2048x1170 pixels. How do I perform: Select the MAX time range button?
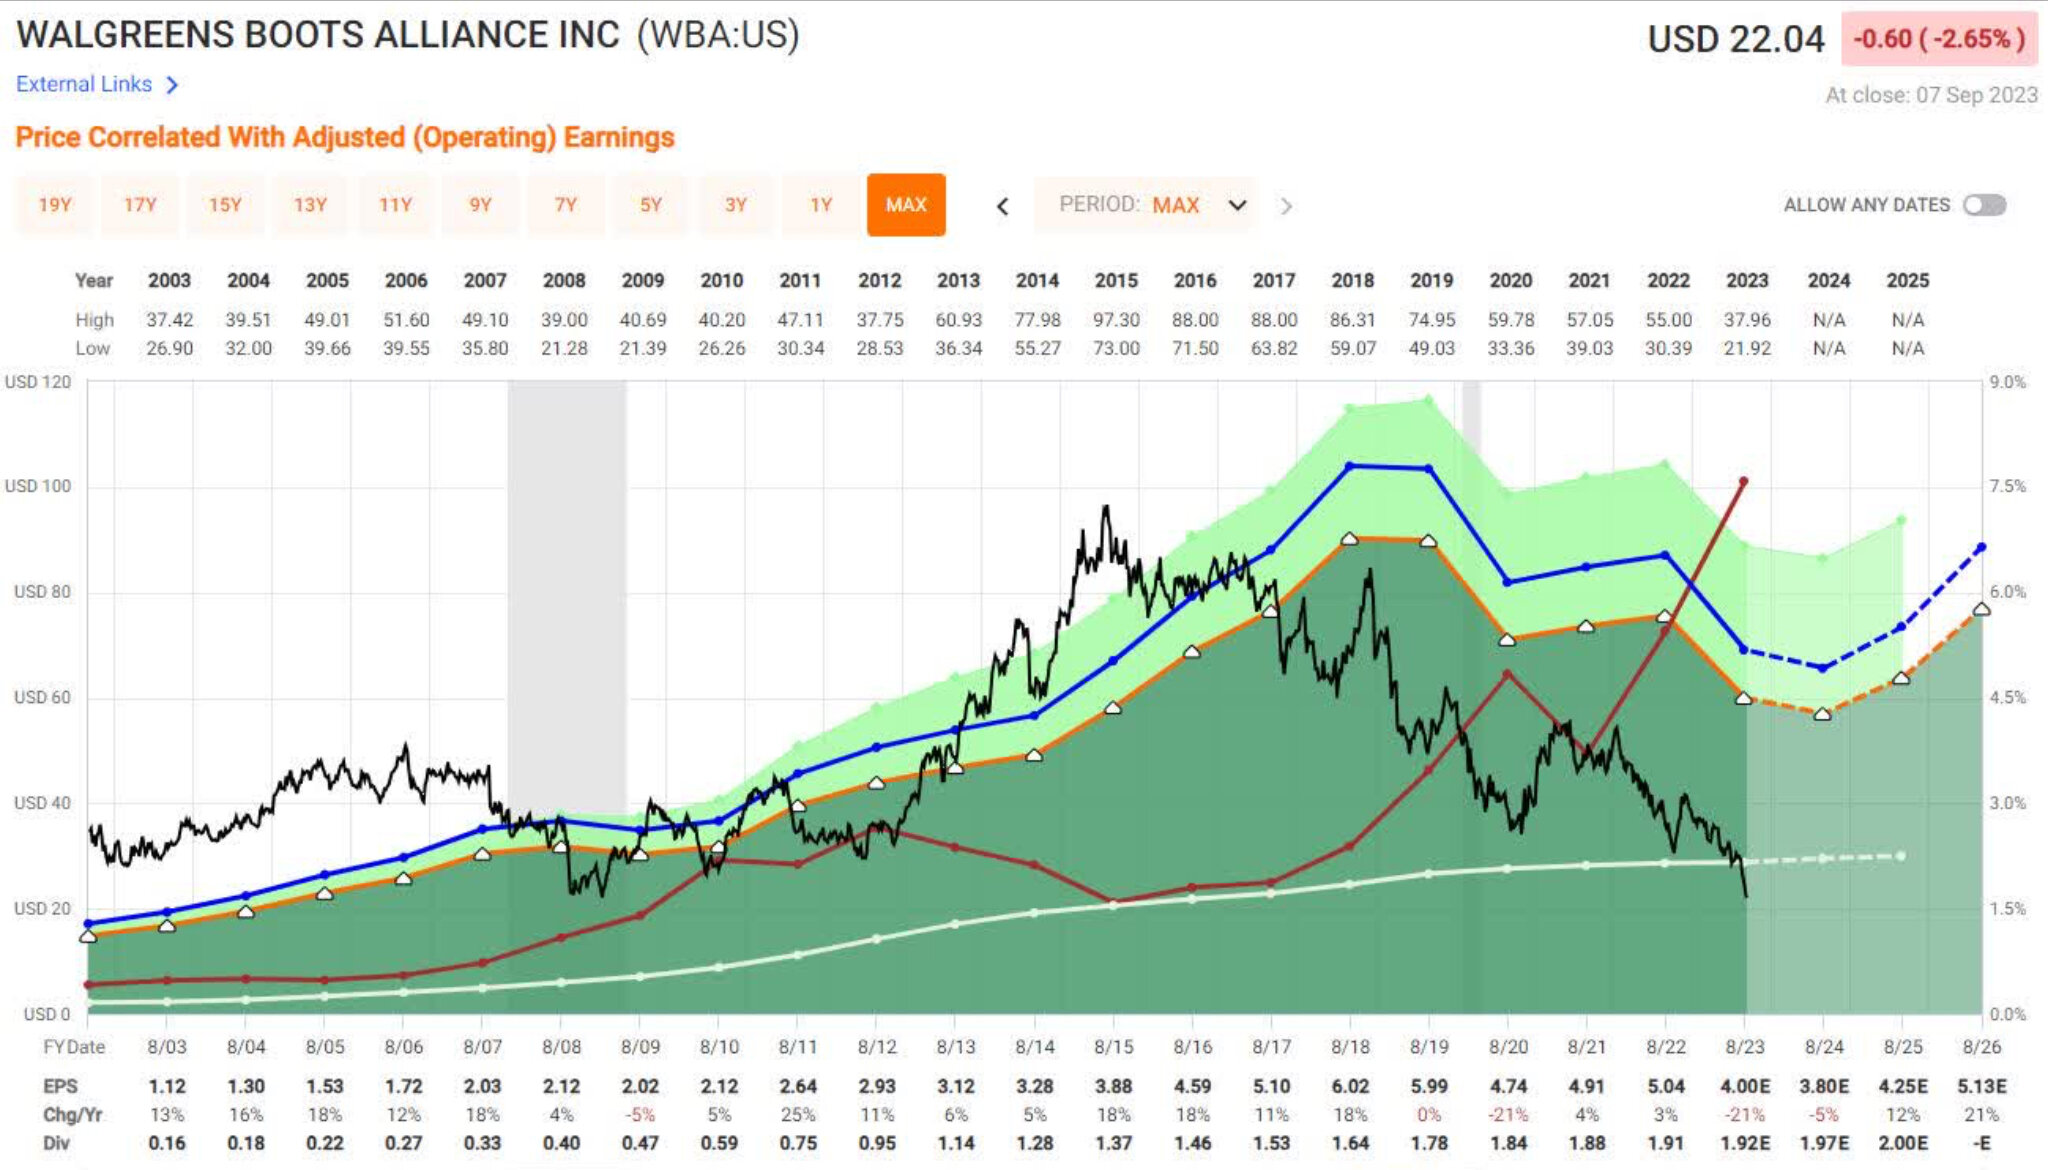(906, 205)
